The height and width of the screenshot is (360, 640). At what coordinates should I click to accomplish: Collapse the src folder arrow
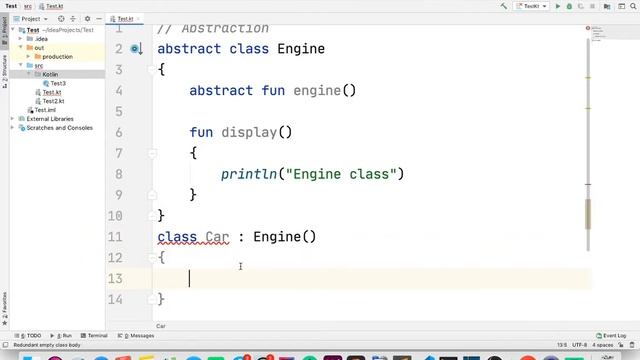[x=20, y=65]
